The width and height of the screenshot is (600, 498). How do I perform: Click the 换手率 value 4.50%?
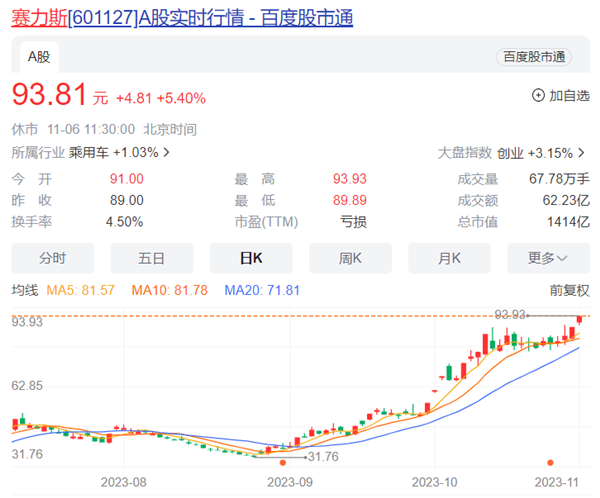(124, 222)
